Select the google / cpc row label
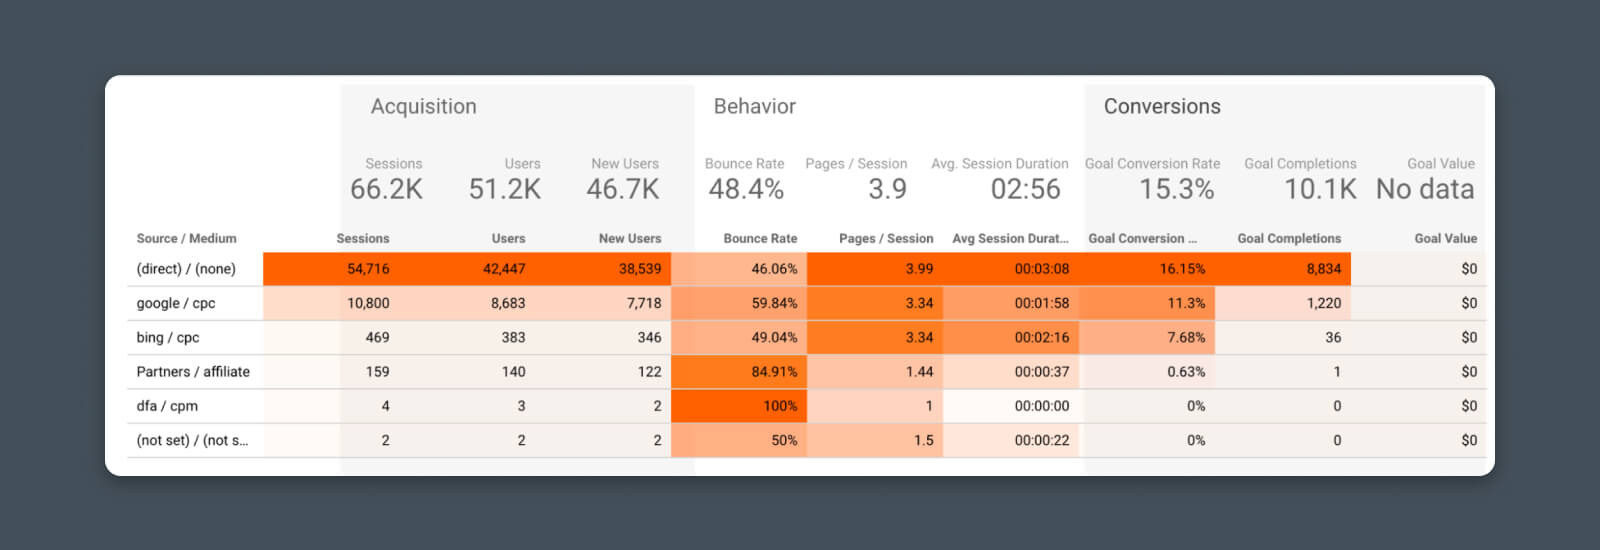The height and width of the screenshot is (550, 1600). 176,303
